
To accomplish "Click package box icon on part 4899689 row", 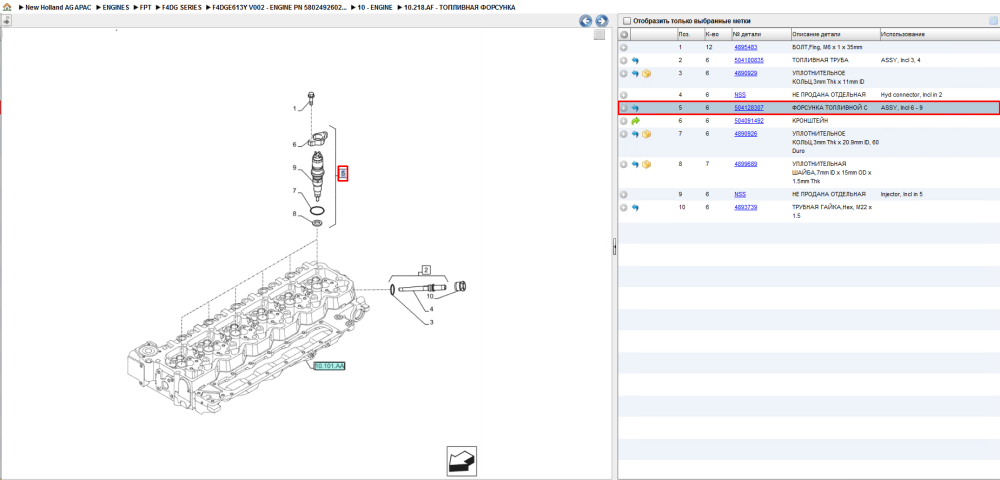I will tap(646, 164).
